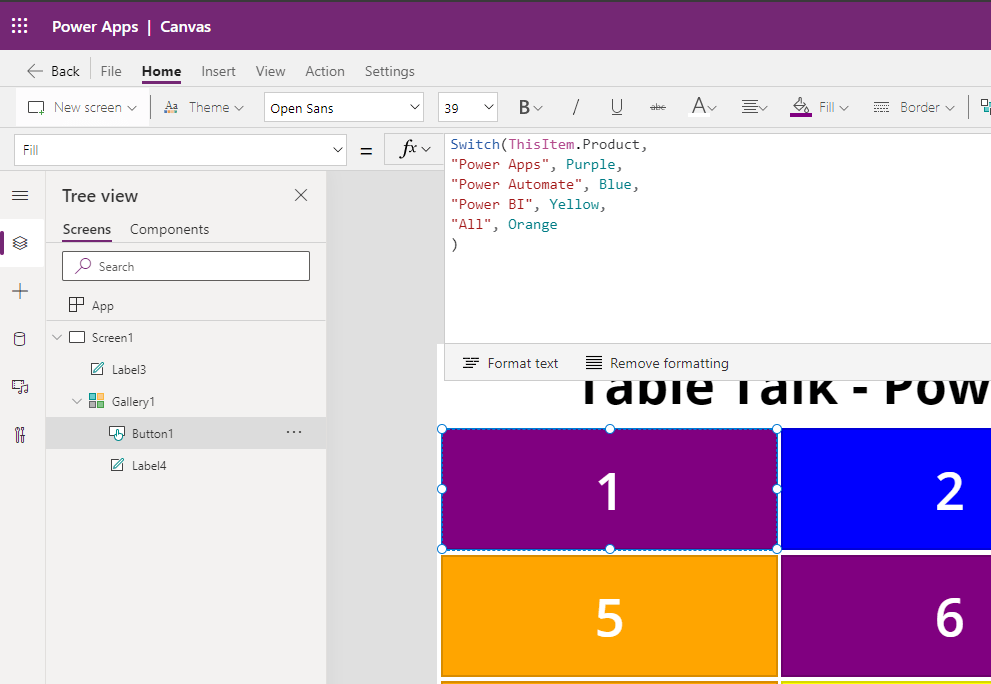Open the font color picker
This screenshot has width=991, height=684.
click(x=703, y=107)
